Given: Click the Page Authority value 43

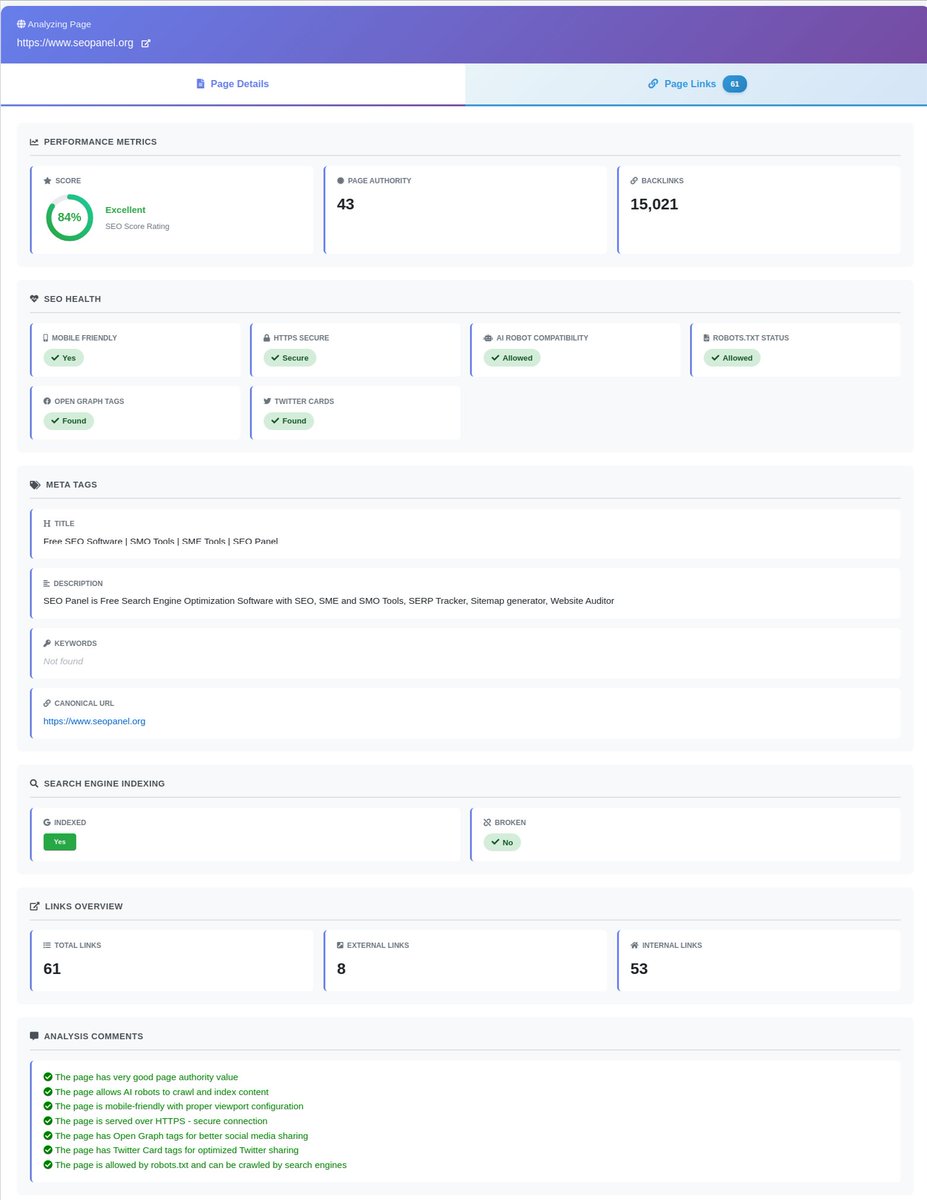Looking at the screenshot, I should pos(345,204).
